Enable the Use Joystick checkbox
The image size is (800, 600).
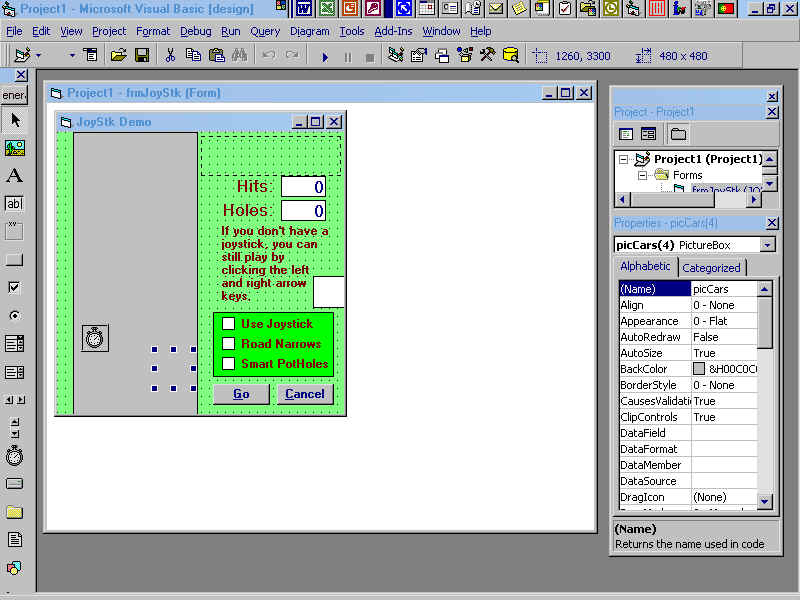pyautogui.click(x=229, y=324)
